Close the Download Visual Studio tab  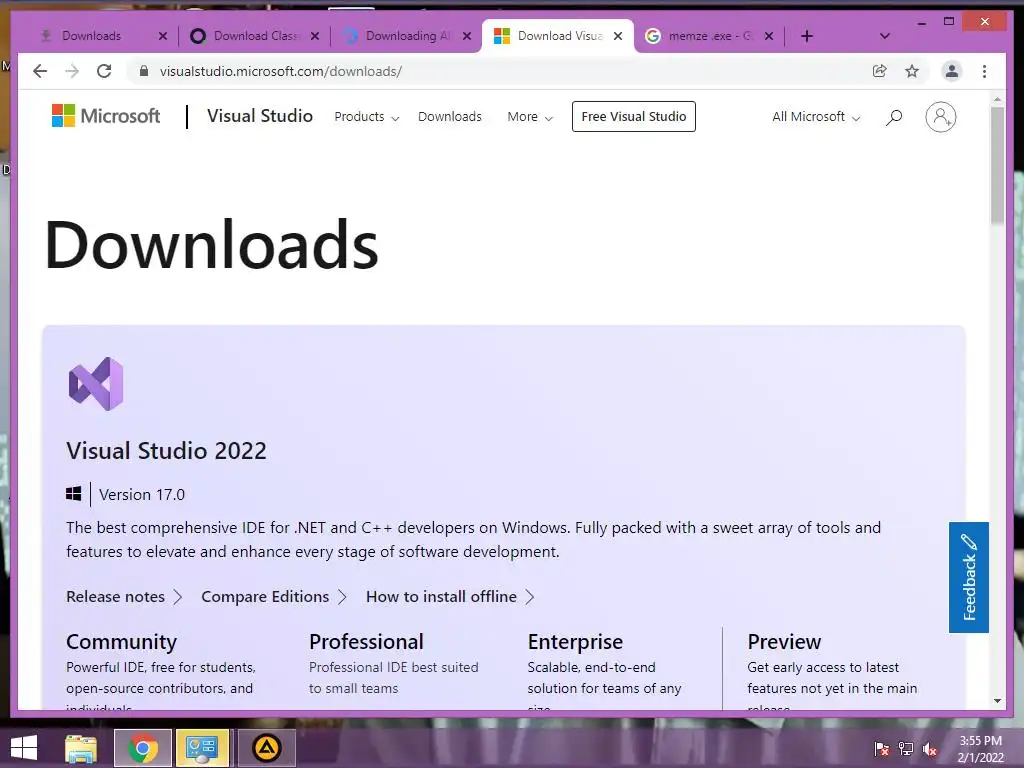(x=618, y=36)
